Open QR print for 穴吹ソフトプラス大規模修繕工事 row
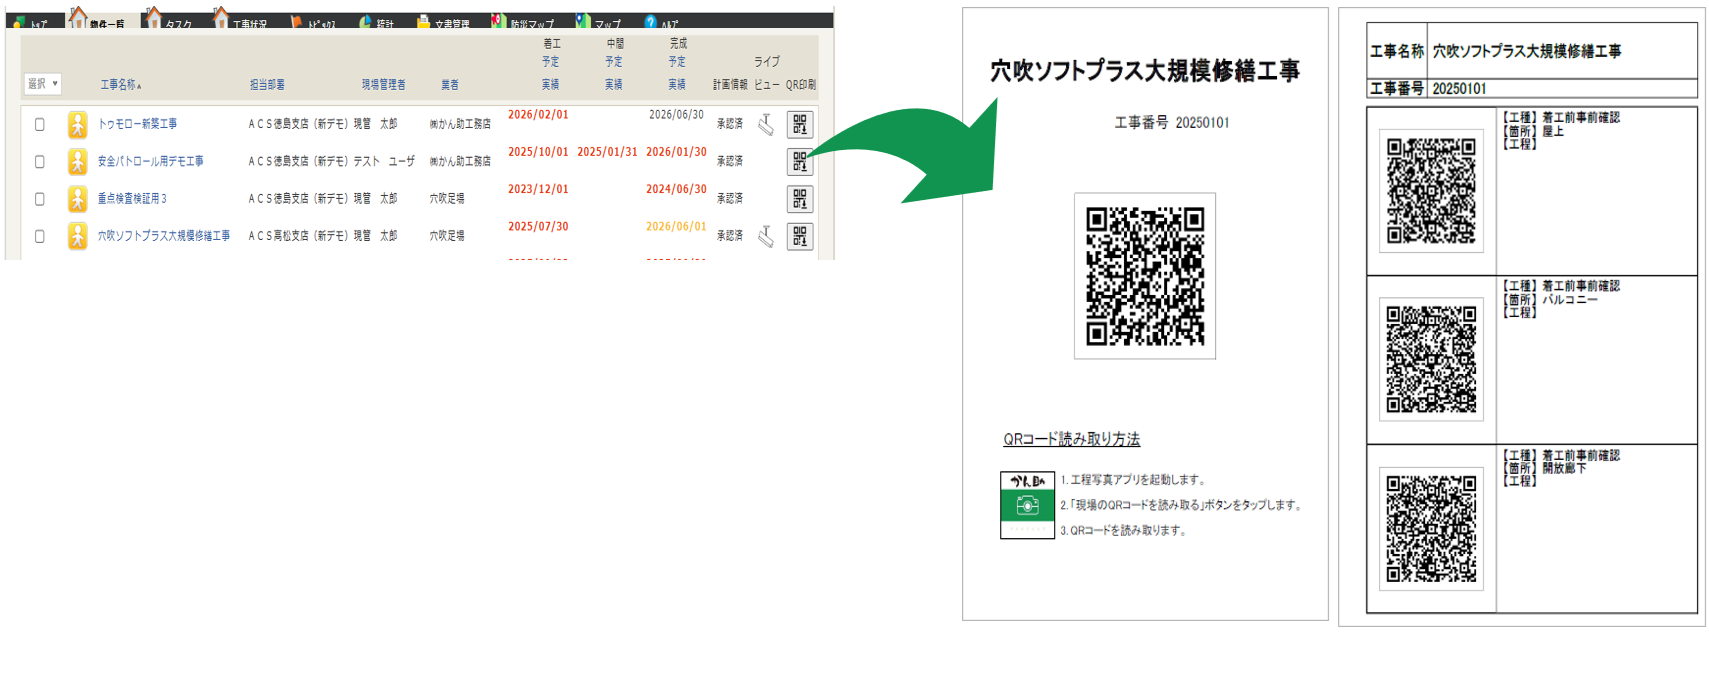1709x683 pixels. click(799, 236)
